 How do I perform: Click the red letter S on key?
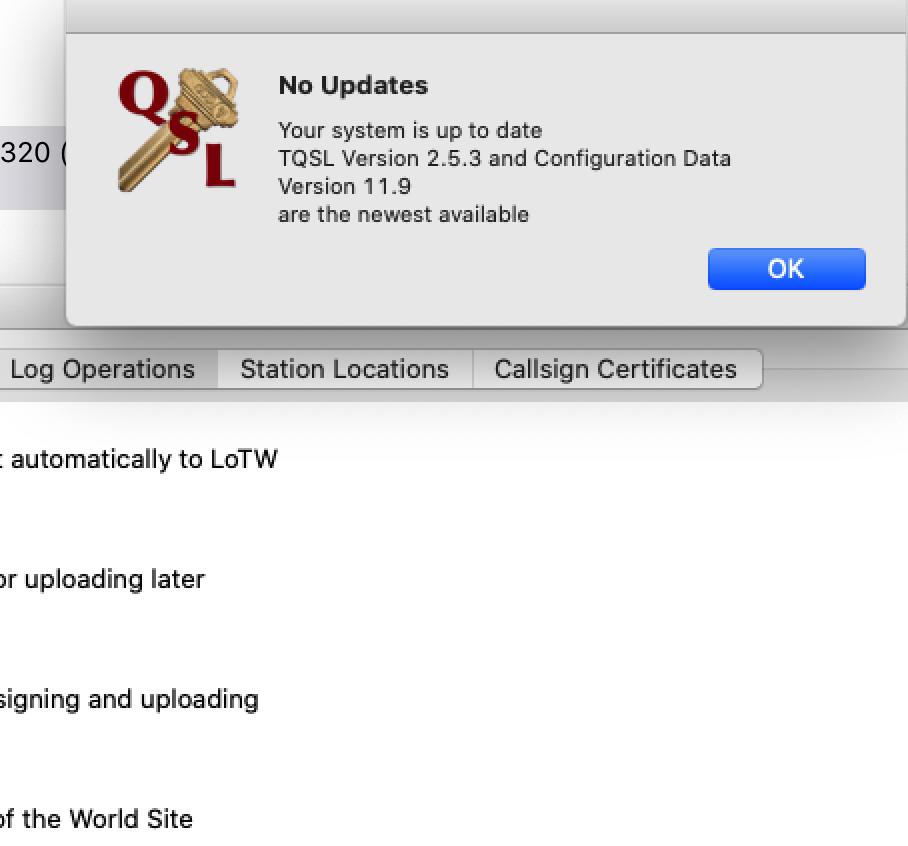tap(185, 133)
